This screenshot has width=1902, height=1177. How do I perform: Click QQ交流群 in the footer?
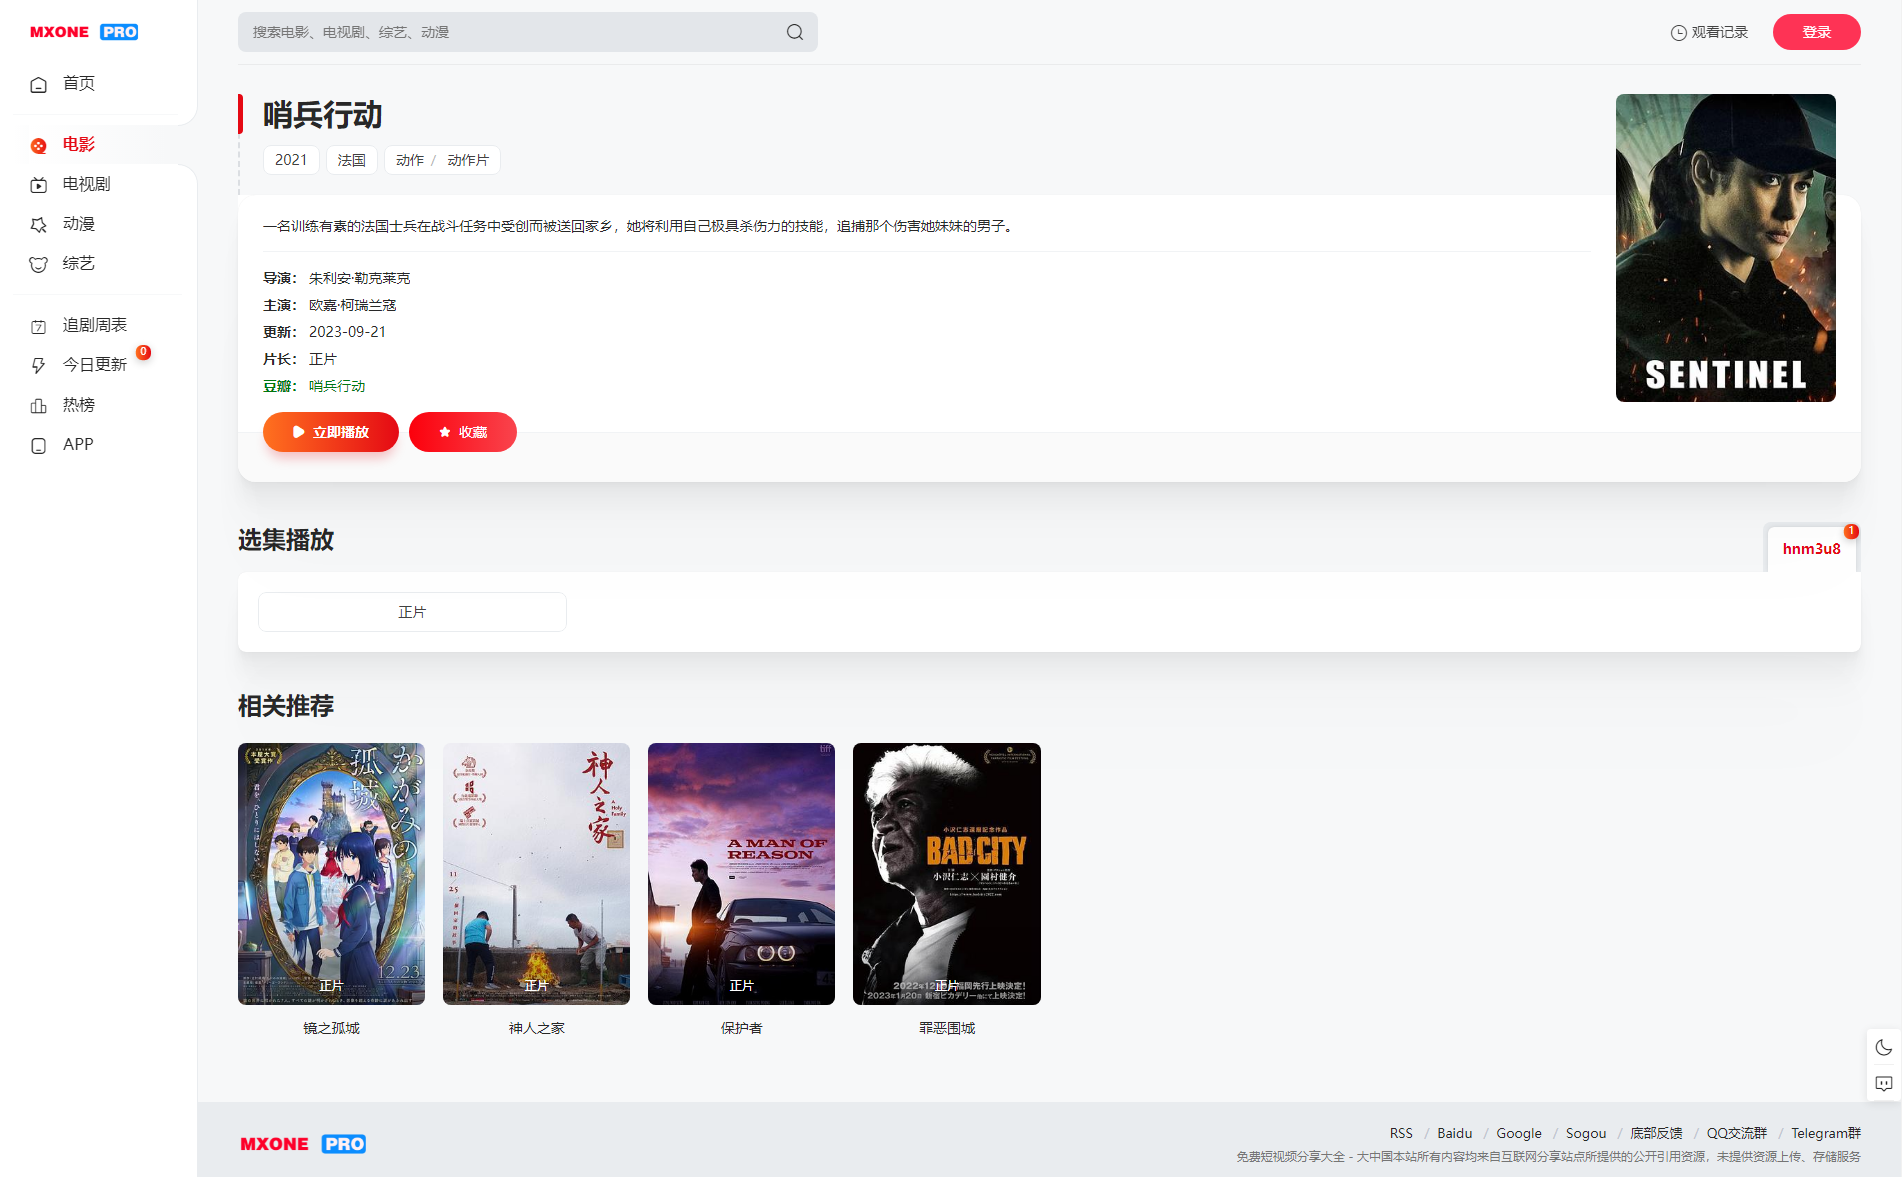[1736, 1133]
